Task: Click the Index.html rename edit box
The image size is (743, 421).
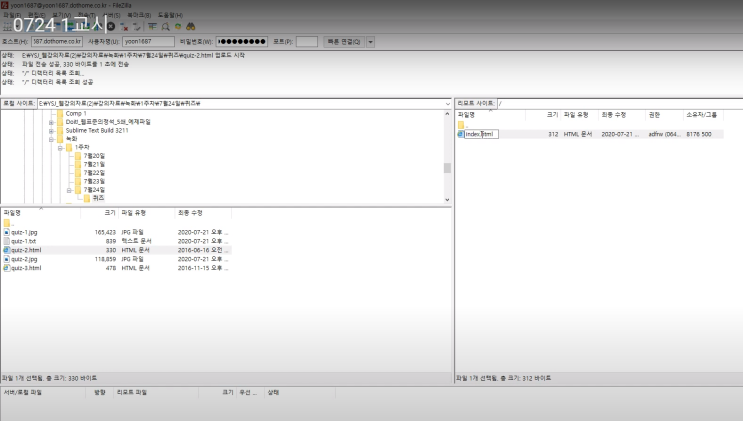Action: [481, 134]
